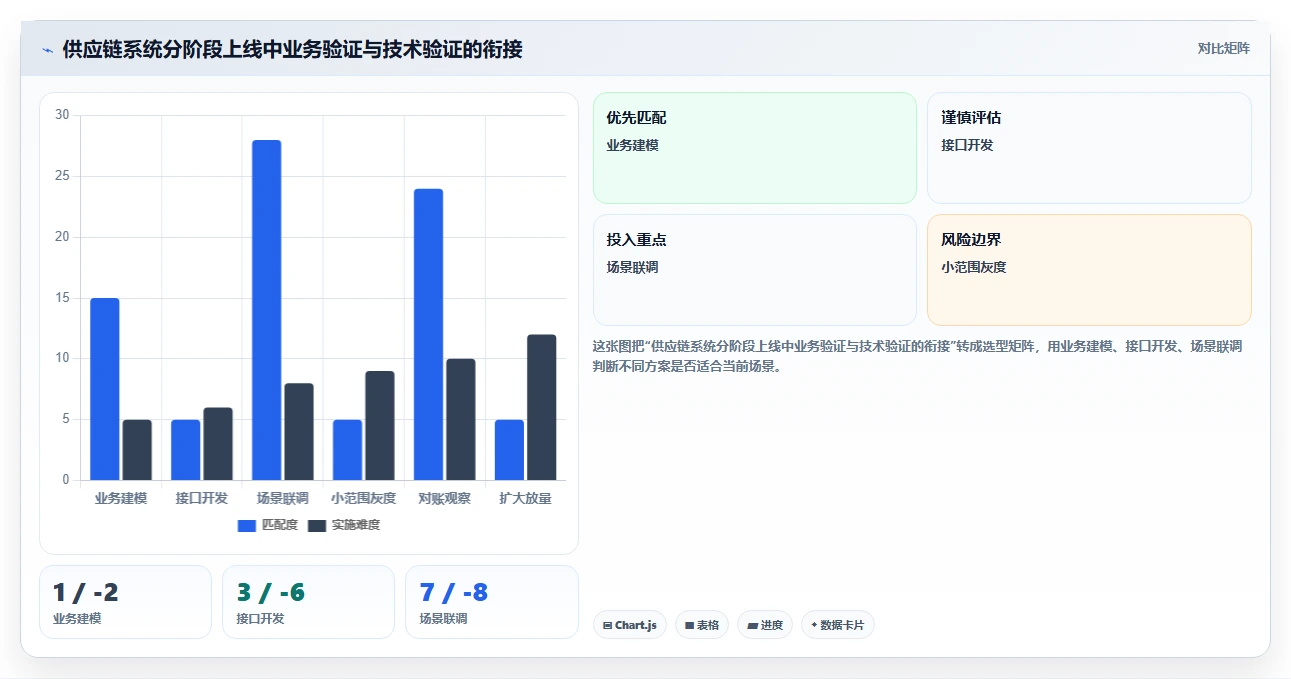Screen dimensions: 1291x679
Task: Click the 场景联调 x-axis label
Action: [x=283, y=498]
